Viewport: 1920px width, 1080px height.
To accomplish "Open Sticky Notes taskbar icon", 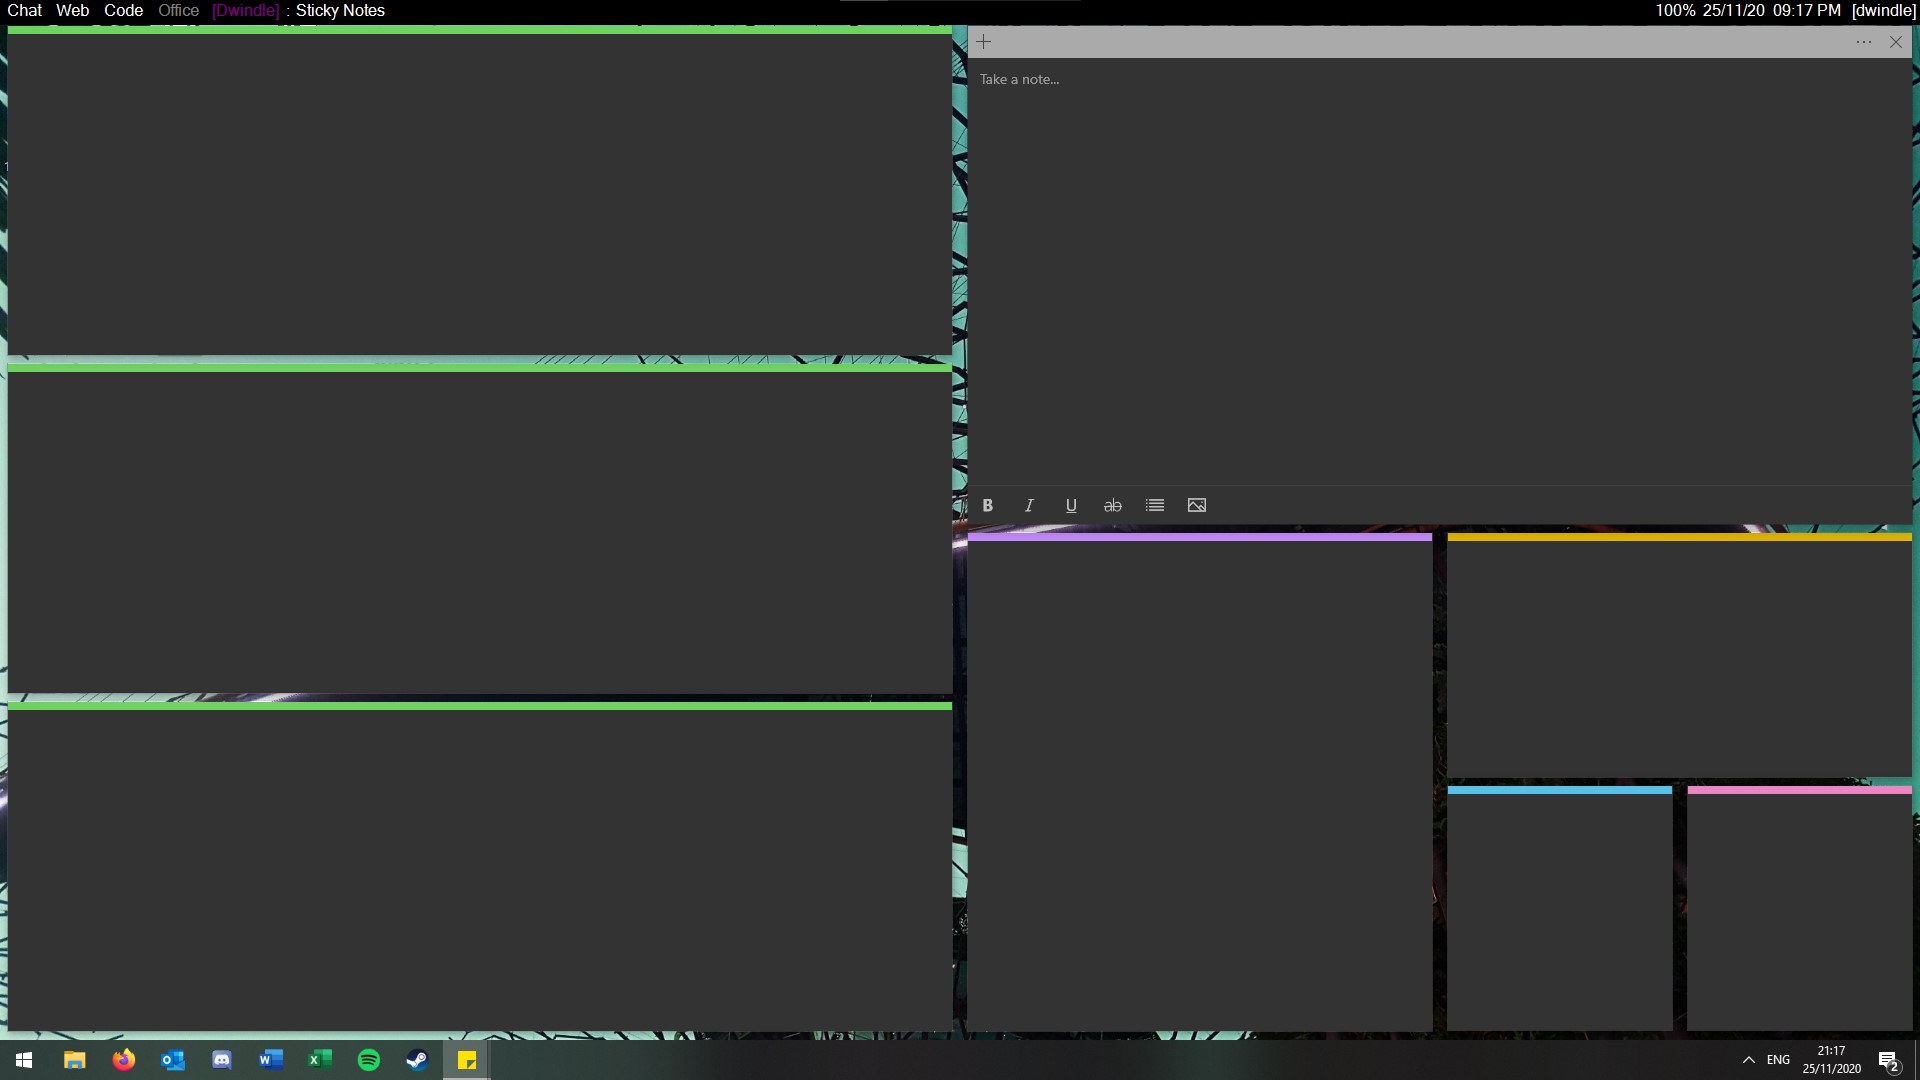I will [x=466, y=1060].
